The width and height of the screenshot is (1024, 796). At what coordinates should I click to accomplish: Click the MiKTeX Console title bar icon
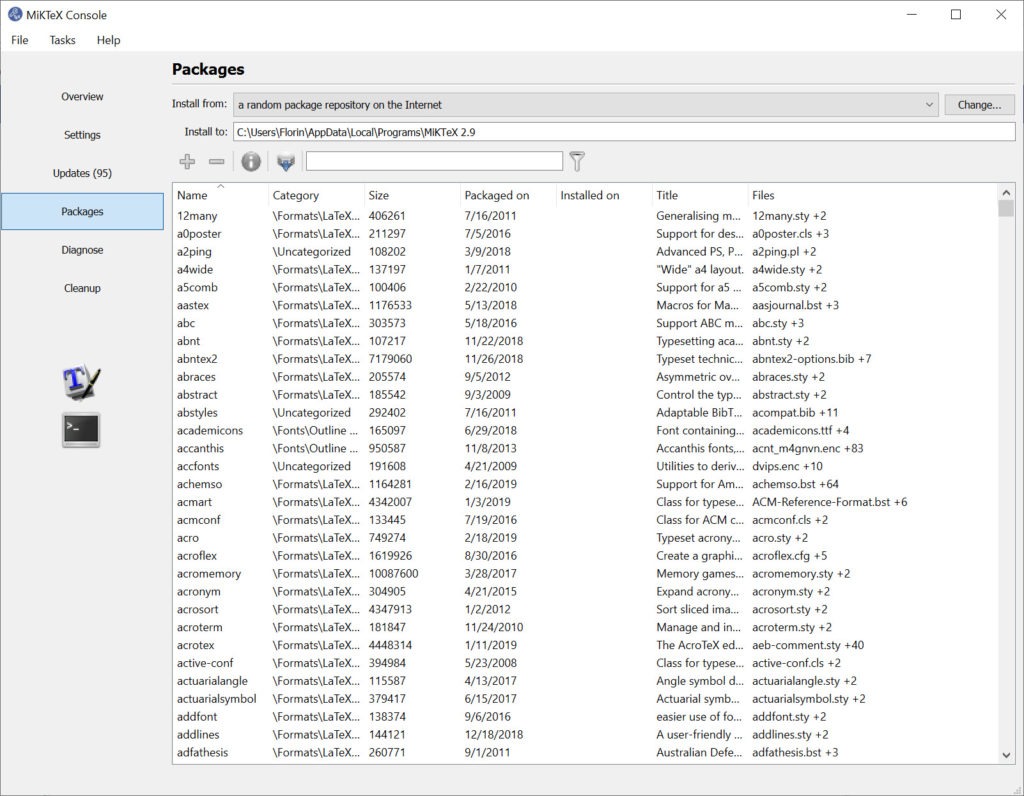tap(14, 14)
